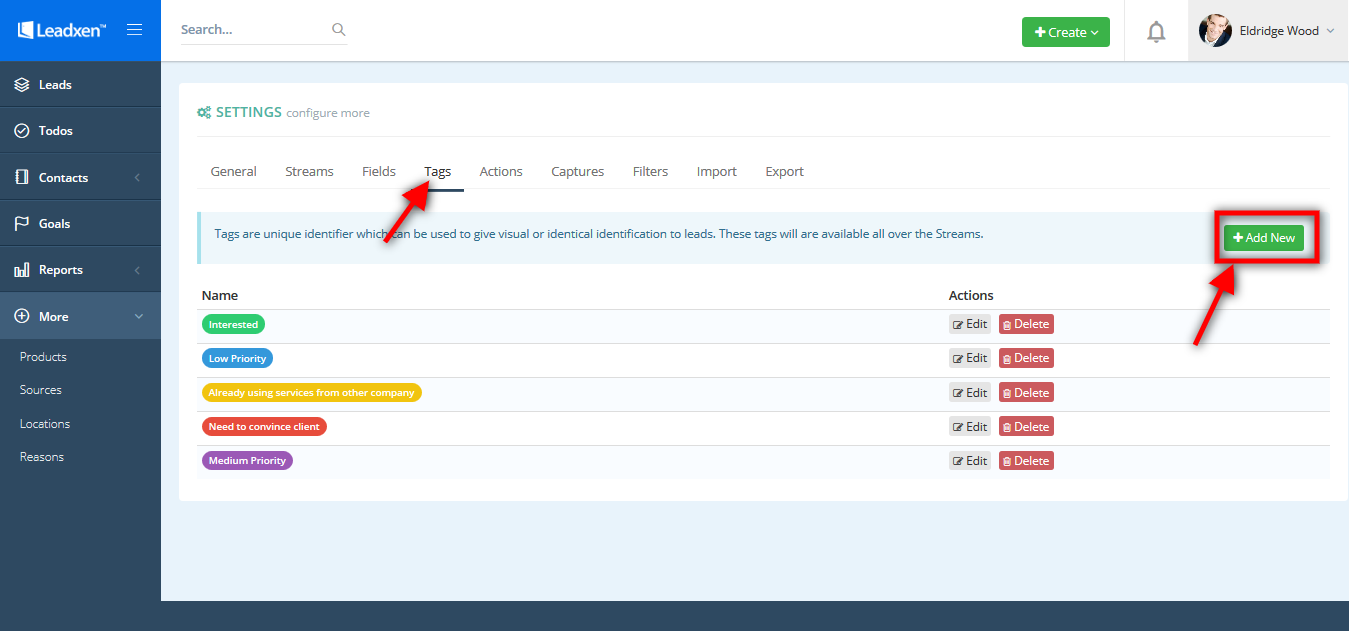Edit the Already using services tag
The image size is (1349, 631).
point(970,393)
